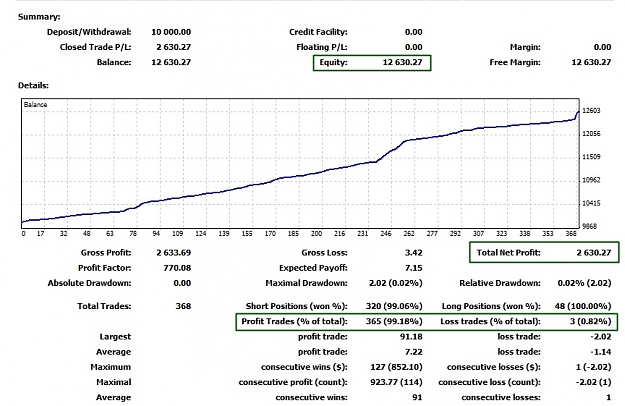Screen dimensions: 625x406
Task: Click the Short Positions value 320 (99.06%)
Action: [394, 306]
